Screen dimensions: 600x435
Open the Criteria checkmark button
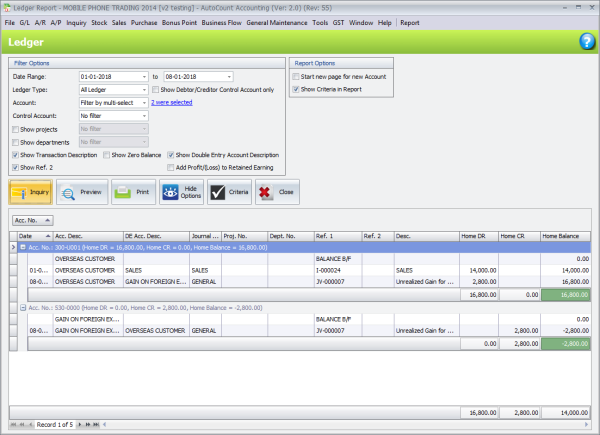[x=229, y=192]
